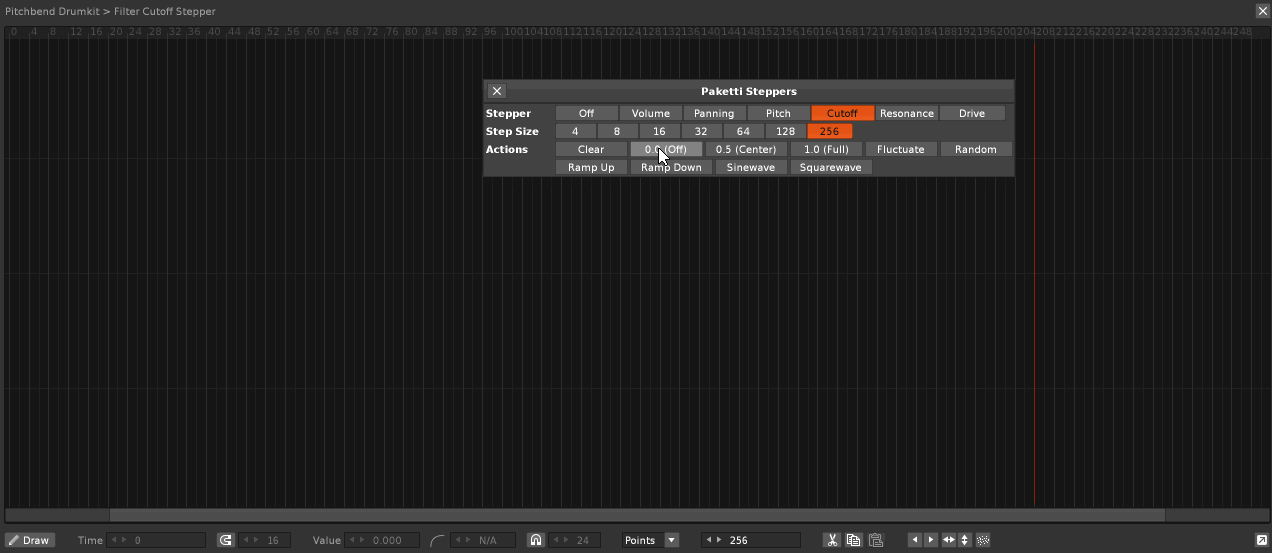The width and height of the screenshot is (1272, 553).
Task: Click the paste clipboard icon
Action: (x=875, y=540)
